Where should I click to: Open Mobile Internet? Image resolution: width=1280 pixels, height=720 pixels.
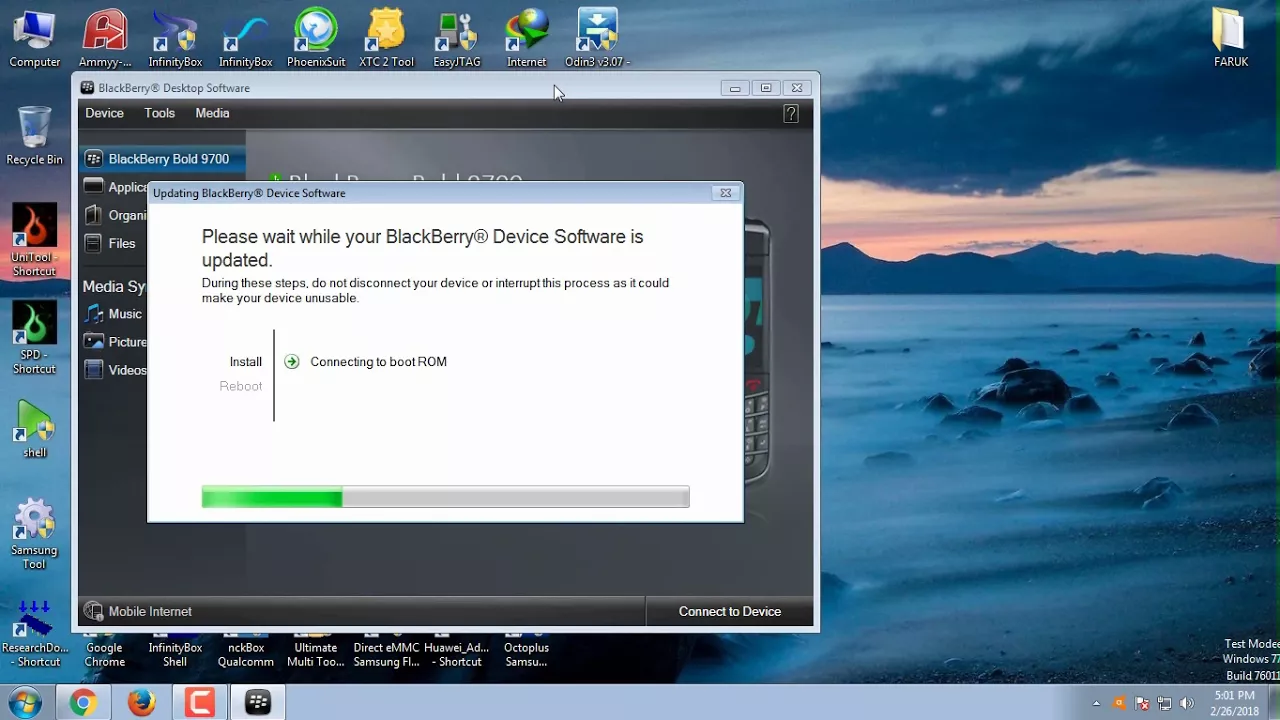pyautogui.click(x=150, y=611)
